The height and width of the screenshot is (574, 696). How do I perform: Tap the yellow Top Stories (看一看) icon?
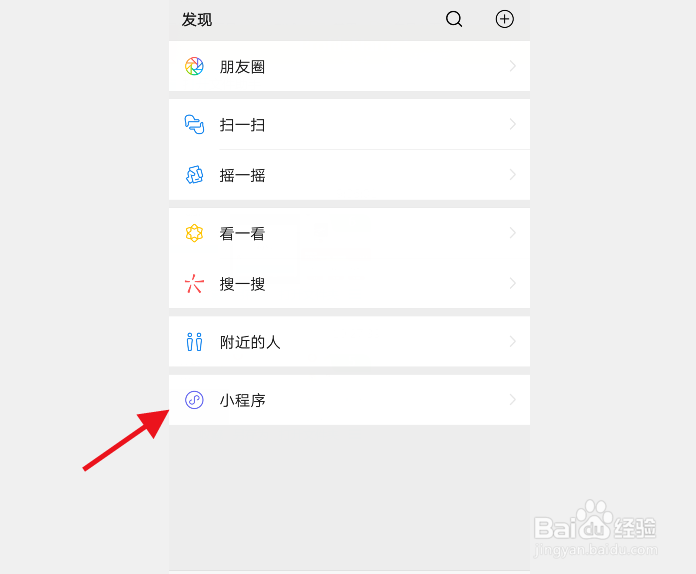point(194,233)
